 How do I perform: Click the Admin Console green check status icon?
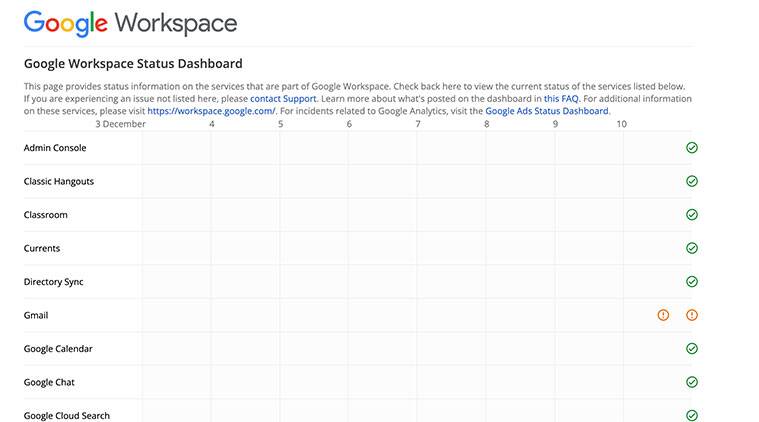692,148
